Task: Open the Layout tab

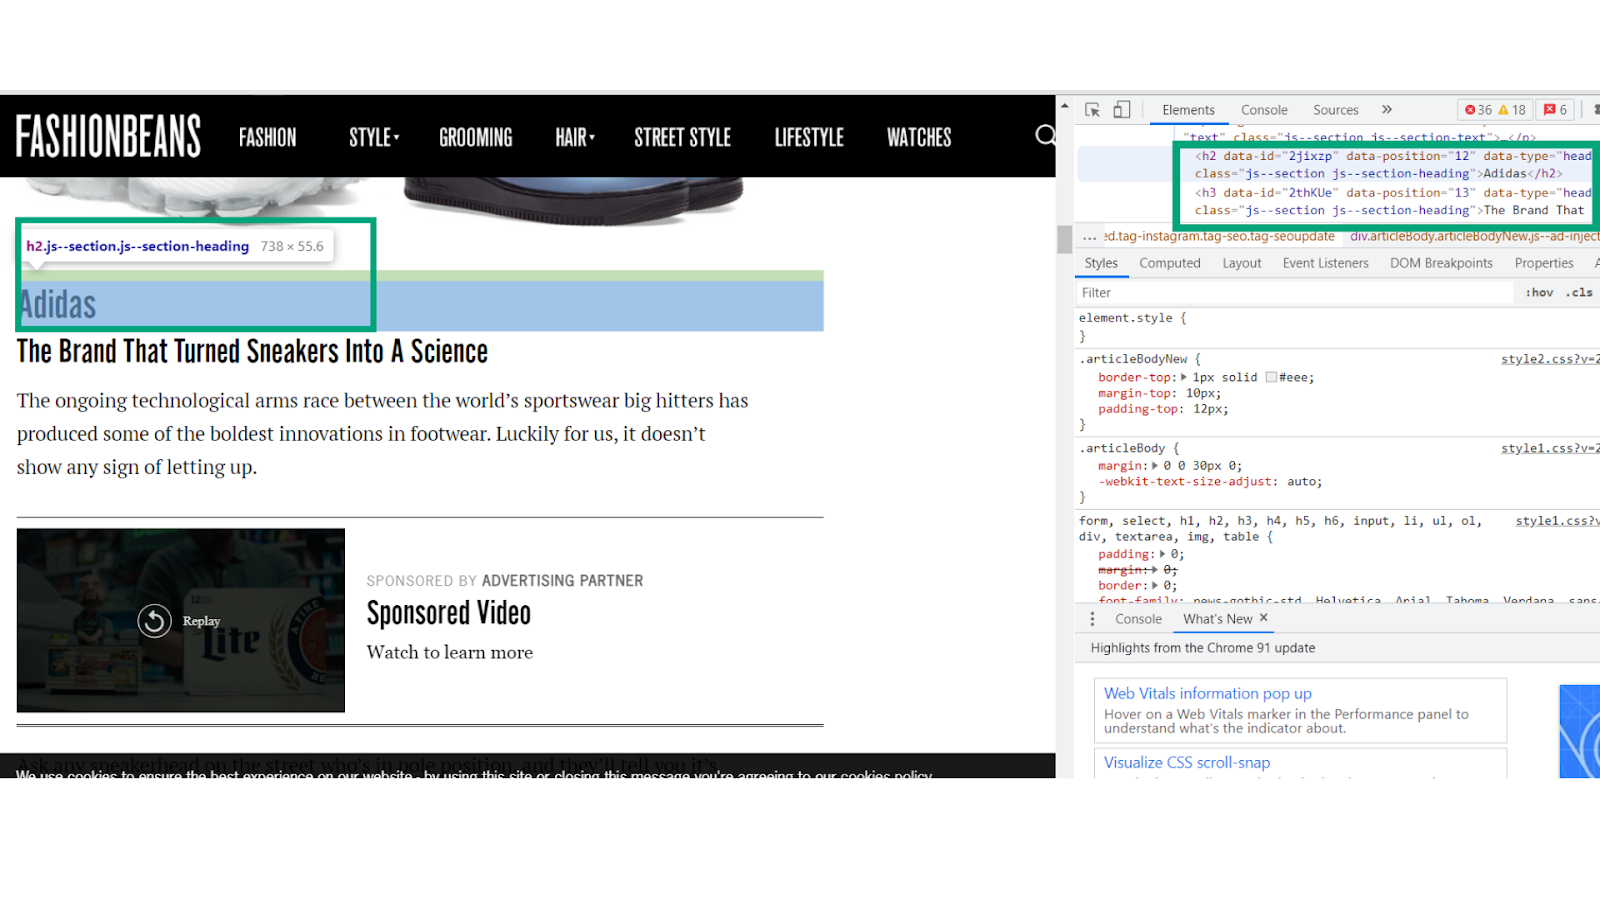Action: [x=1242, y=263]
